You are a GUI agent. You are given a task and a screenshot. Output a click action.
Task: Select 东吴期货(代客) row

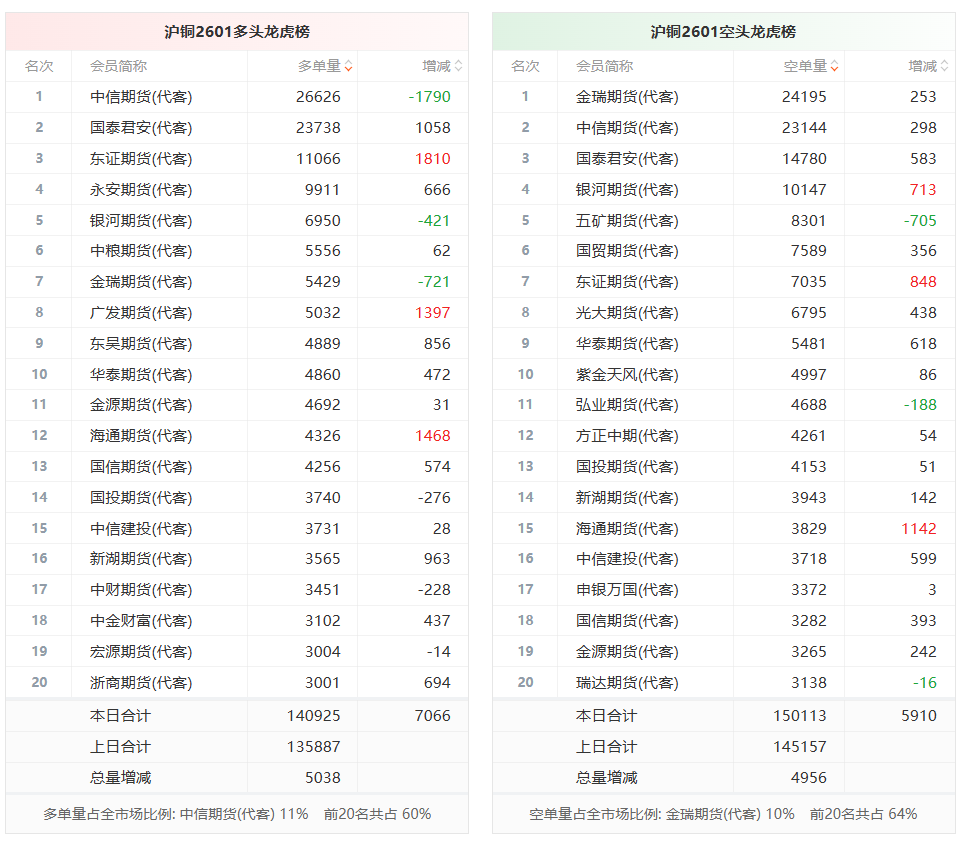click(237, 344)
